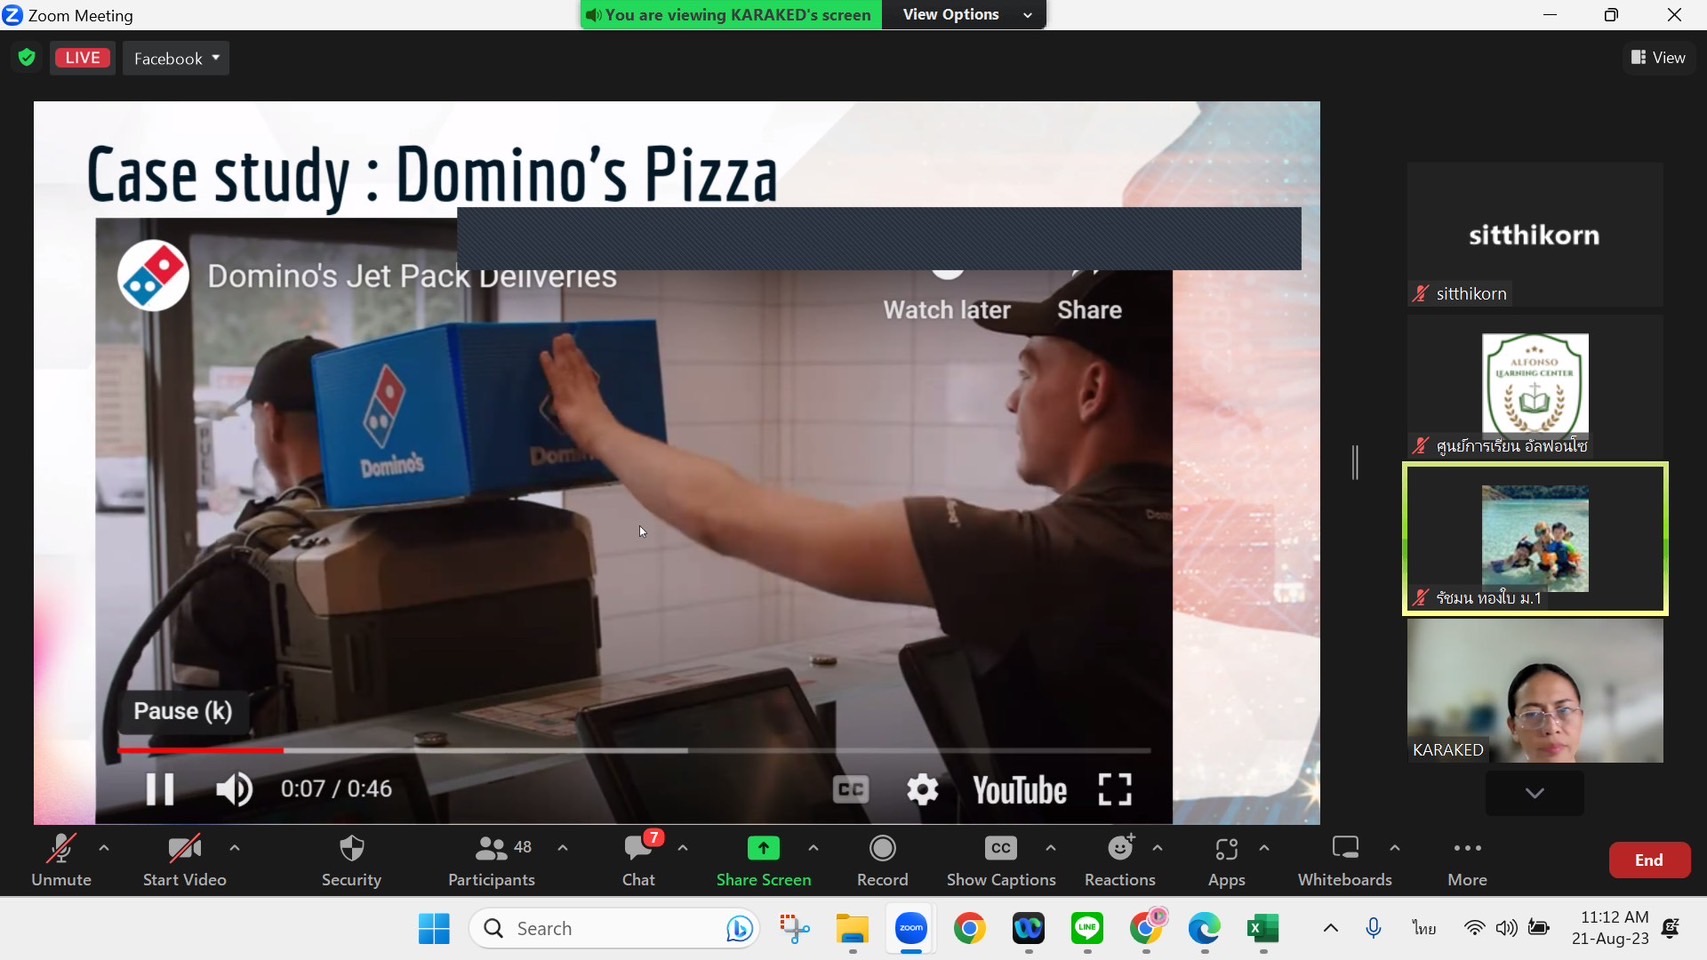Viewport: 1707px width, 960px height.
Task: Open the Chat panel
Action: pyautogui.click(x=638, y=860)
